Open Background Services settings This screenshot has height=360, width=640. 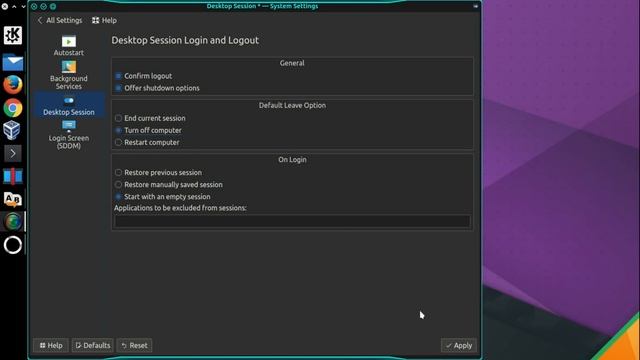point(69,76)
